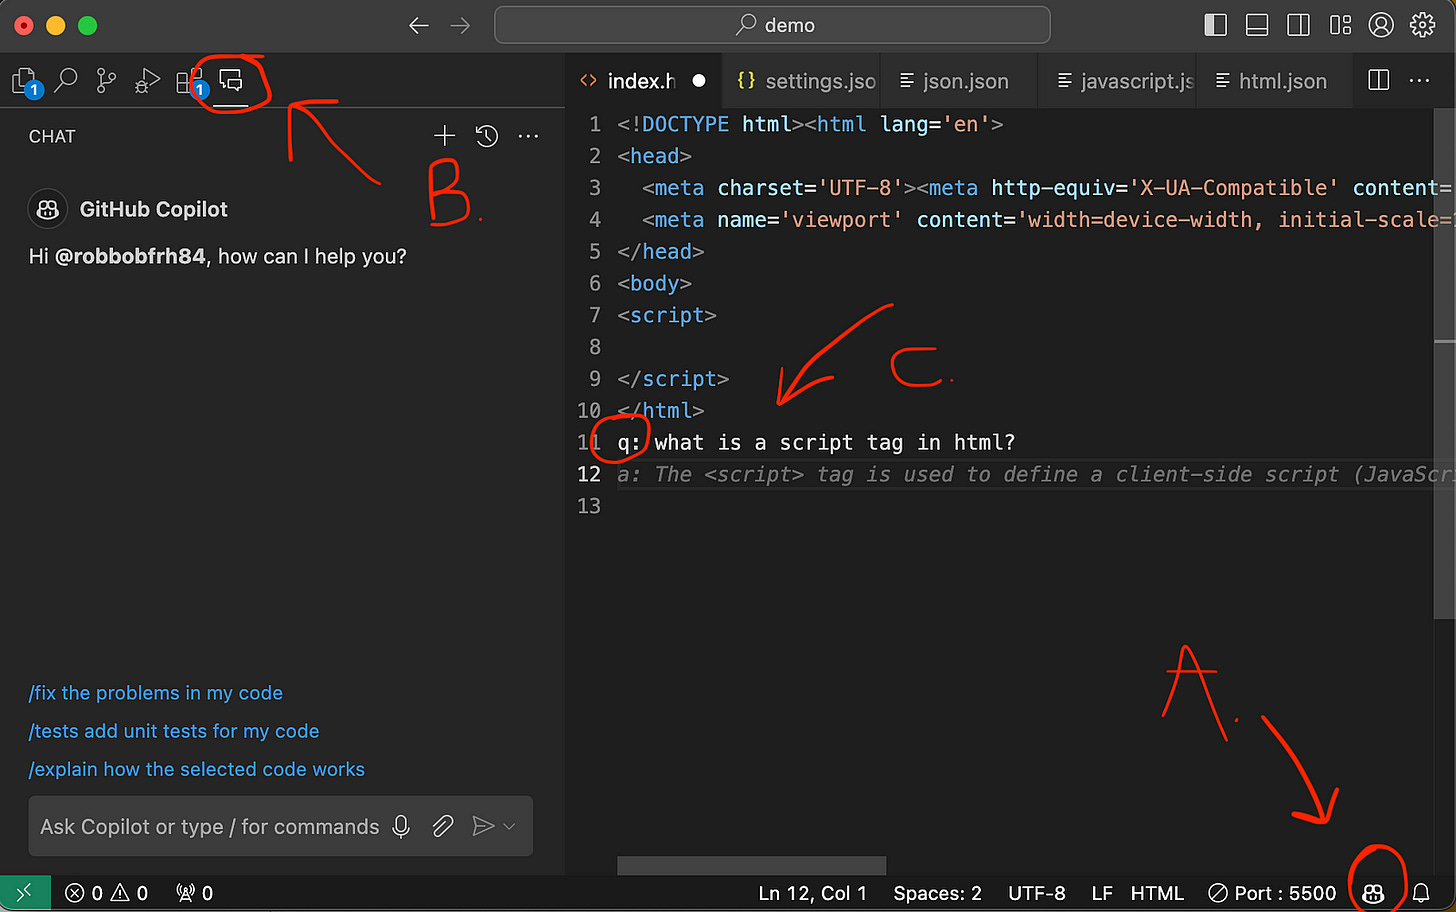Toggle secondary side bar layout button
The height and width of the screenshot is (912, 1456).
pyautogui.click(x=1298, y=25)
